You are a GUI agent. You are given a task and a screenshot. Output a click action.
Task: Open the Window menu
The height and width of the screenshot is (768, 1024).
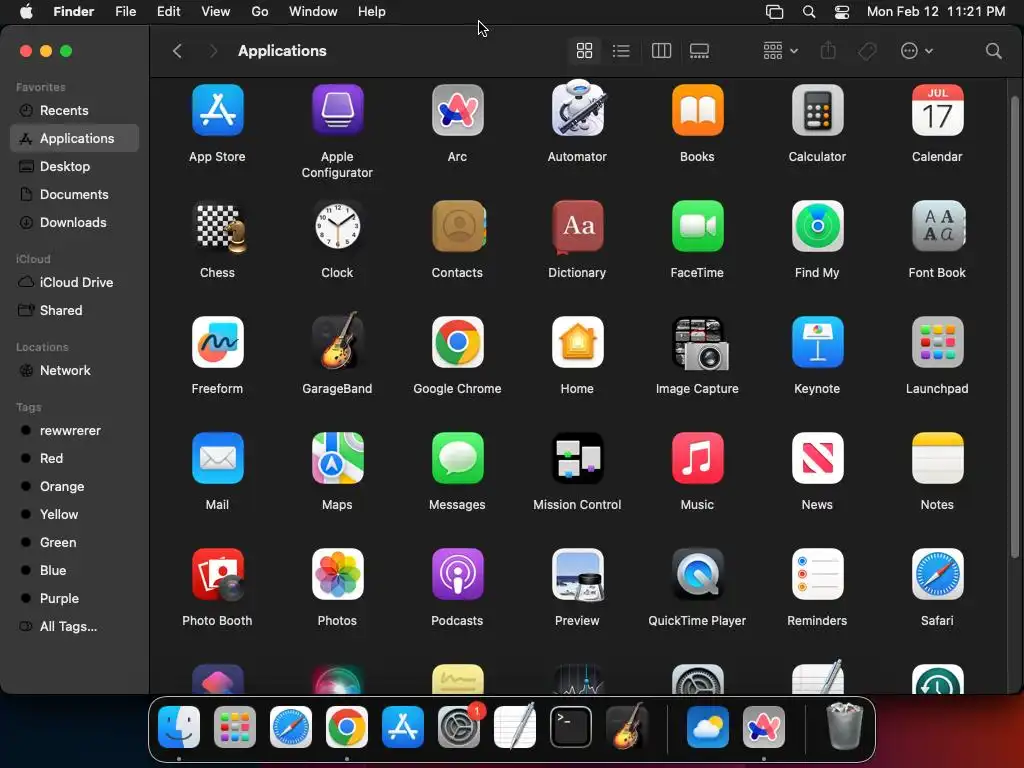click(313, 12)
